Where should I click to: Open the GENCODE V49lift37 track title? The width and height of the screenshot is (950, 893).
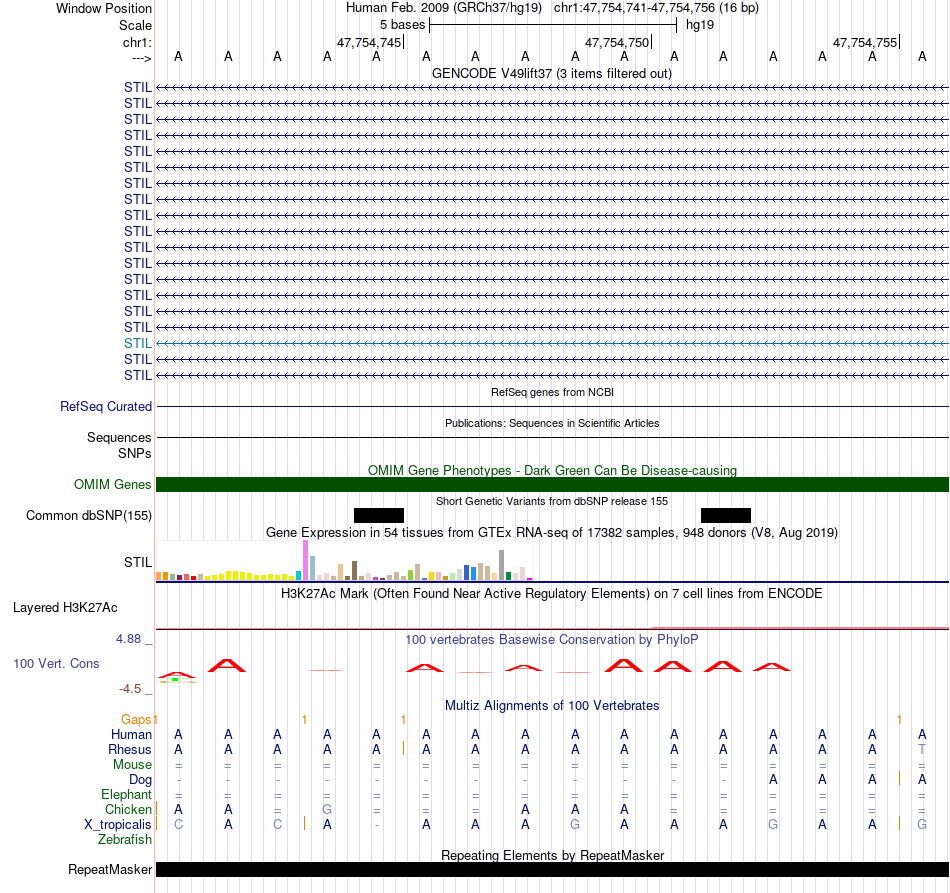pos(551,73)
